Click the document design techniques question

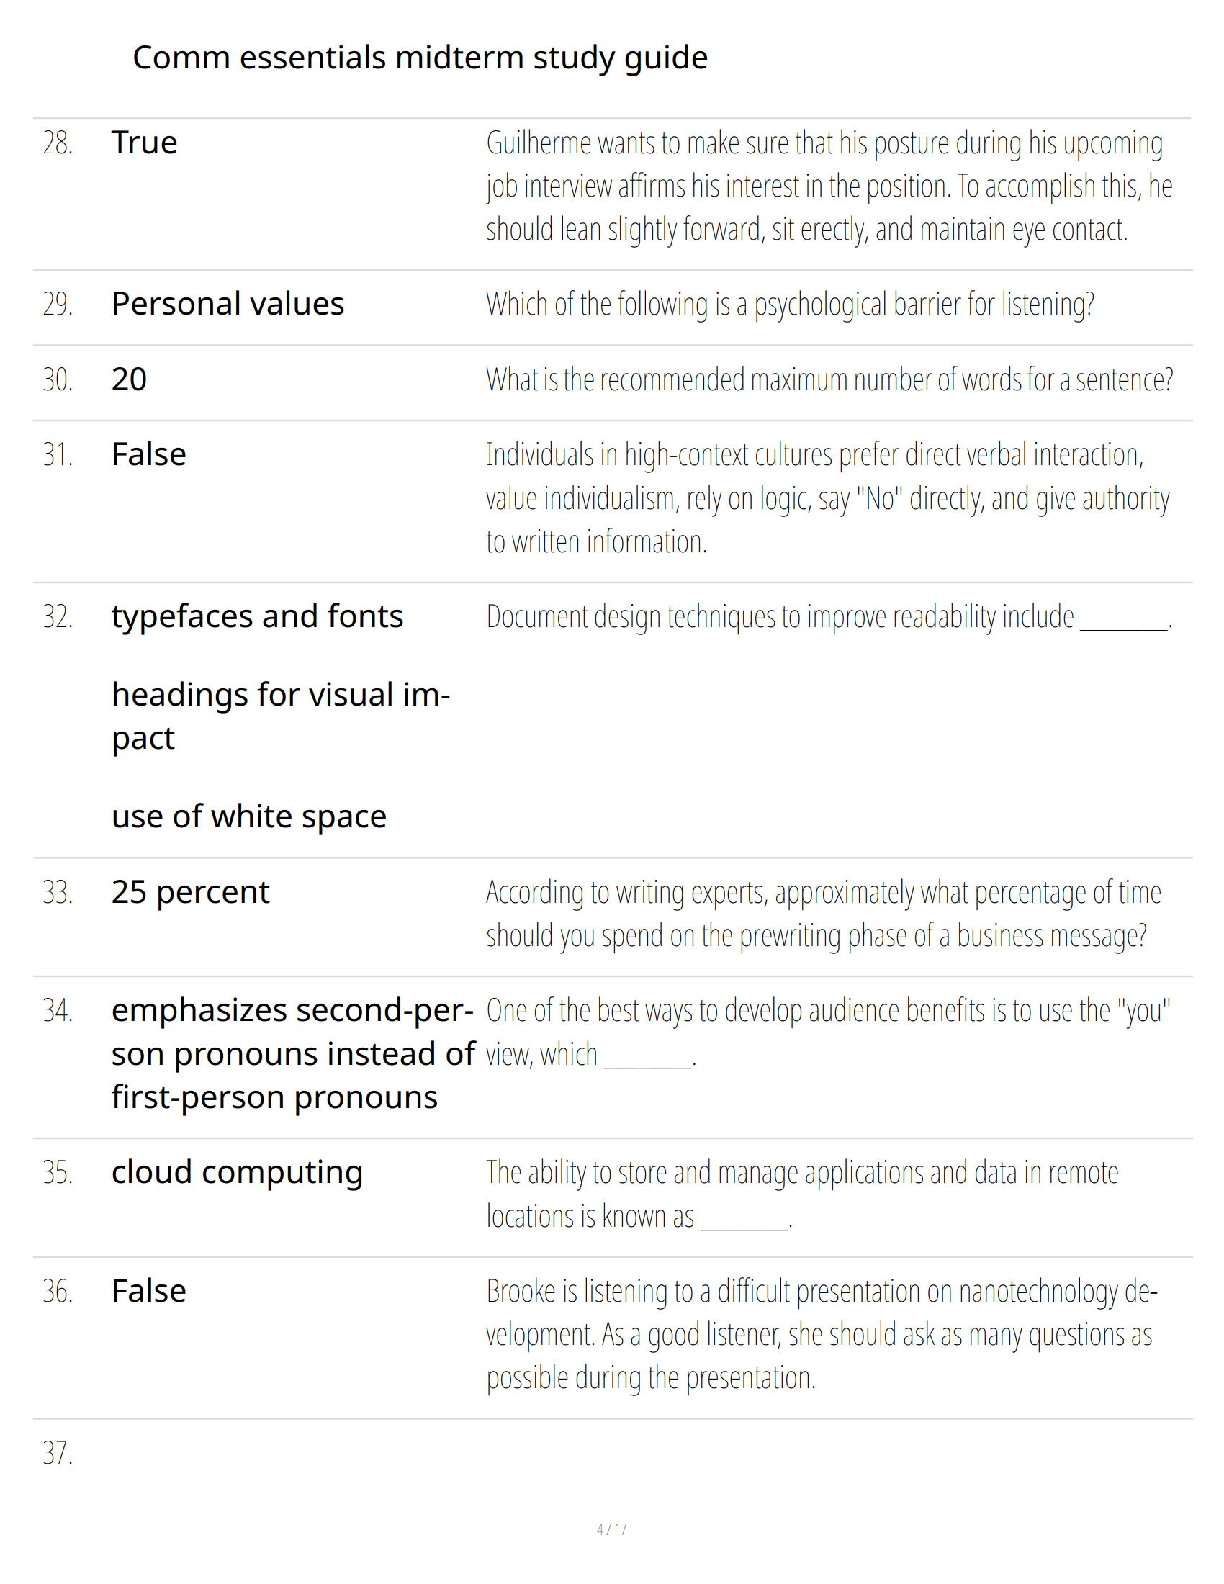pyautogui.click(x=829, y=617)
